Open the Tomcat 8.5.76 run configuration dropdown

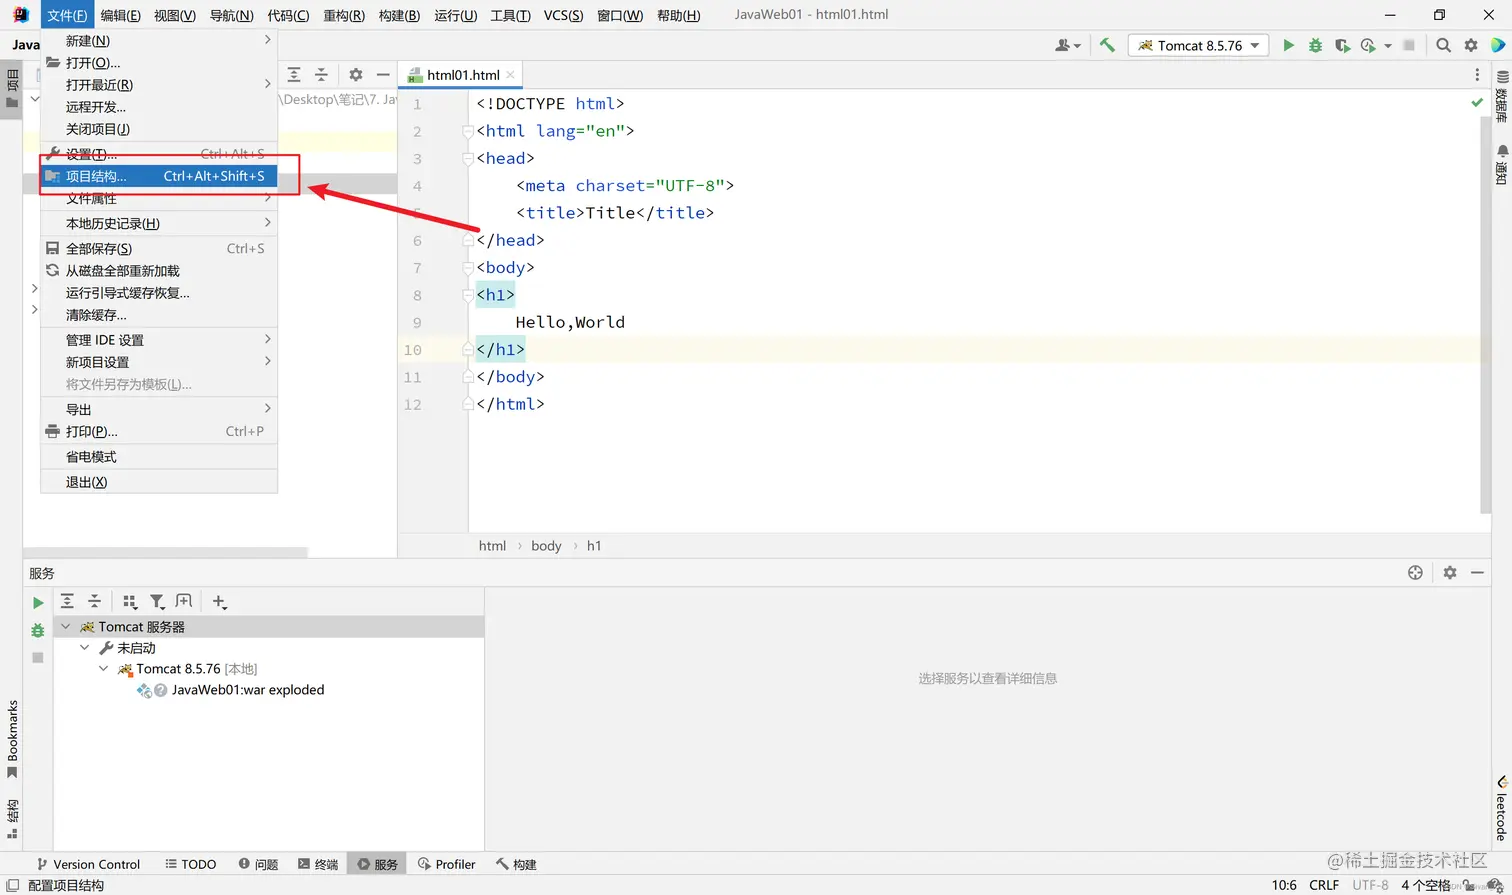[1198, 45]
